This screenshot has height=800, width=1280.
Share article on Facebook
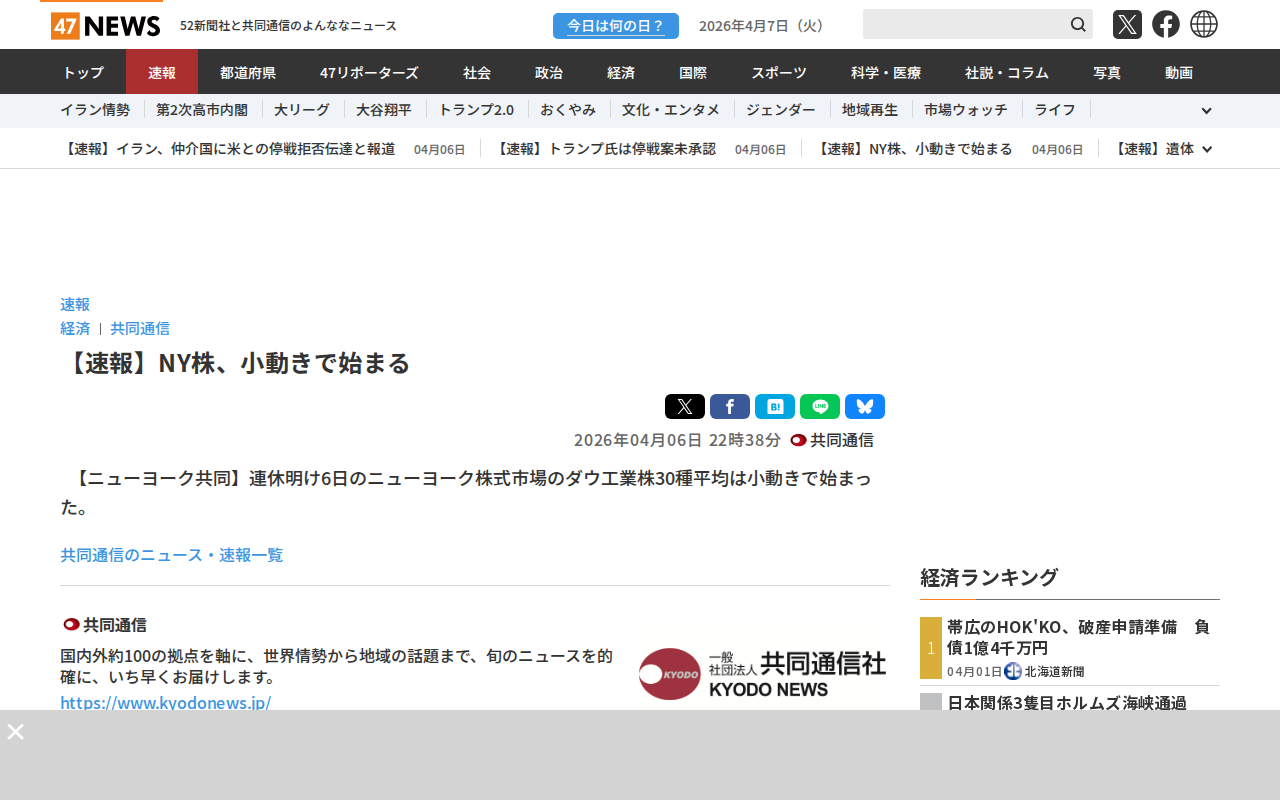pyautogui.click(x=730, y=406)
